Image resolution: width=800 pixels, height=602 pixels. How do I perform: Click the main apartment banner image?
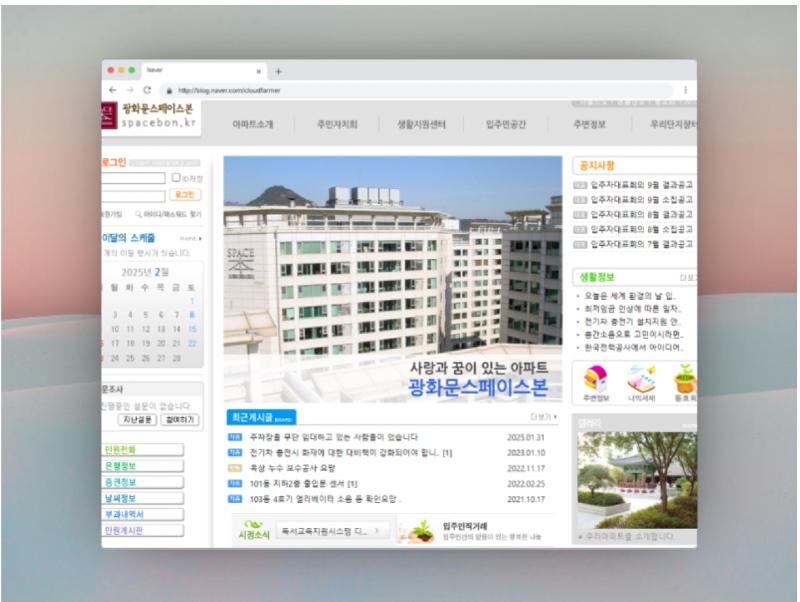[x=393, y=279]
